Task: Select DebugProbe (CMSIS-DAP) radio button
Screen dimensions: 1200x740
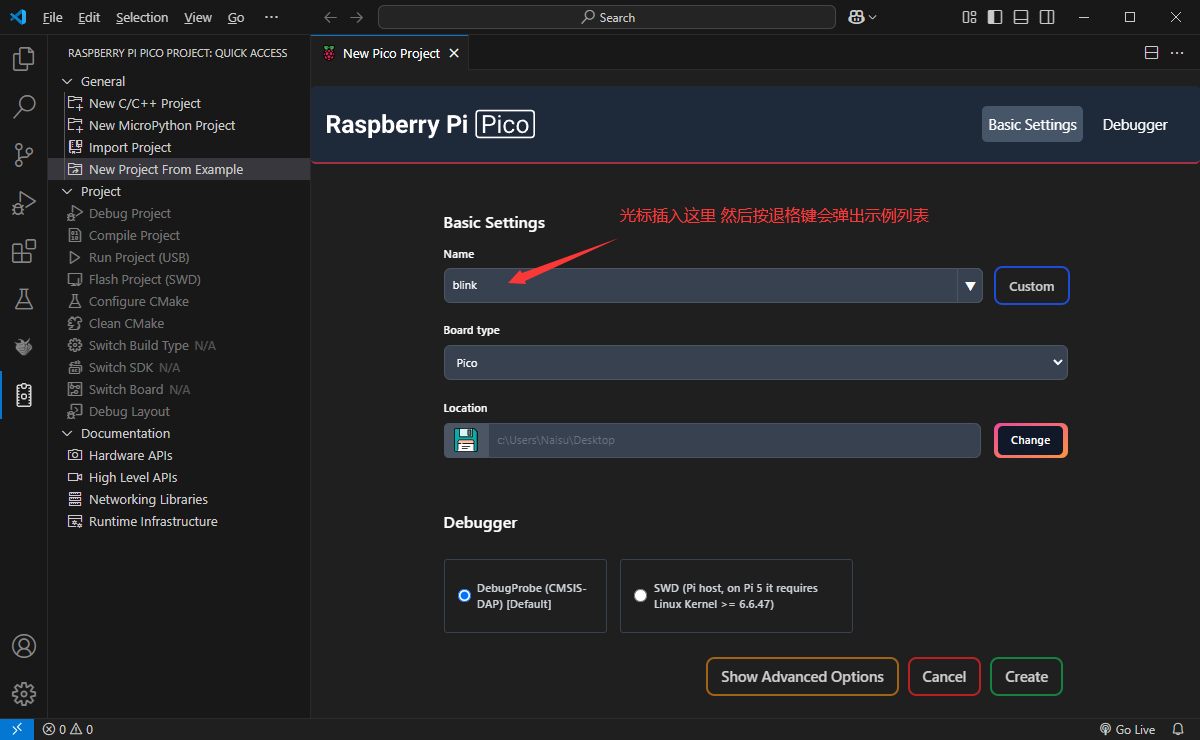Action: [x=464, y=595]
